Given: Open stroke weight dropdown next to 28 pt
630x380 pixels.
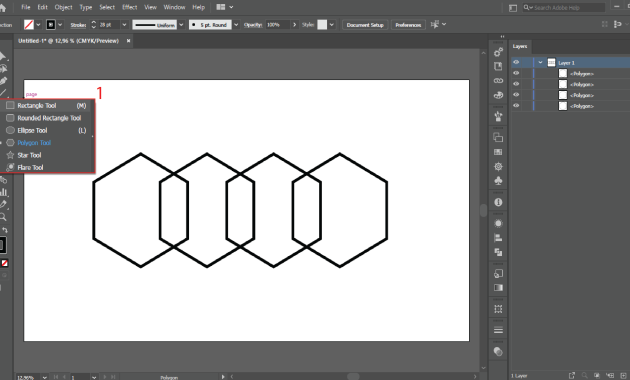Looking at the screenshot, I should pyautogui.click(x=124, y=25).
